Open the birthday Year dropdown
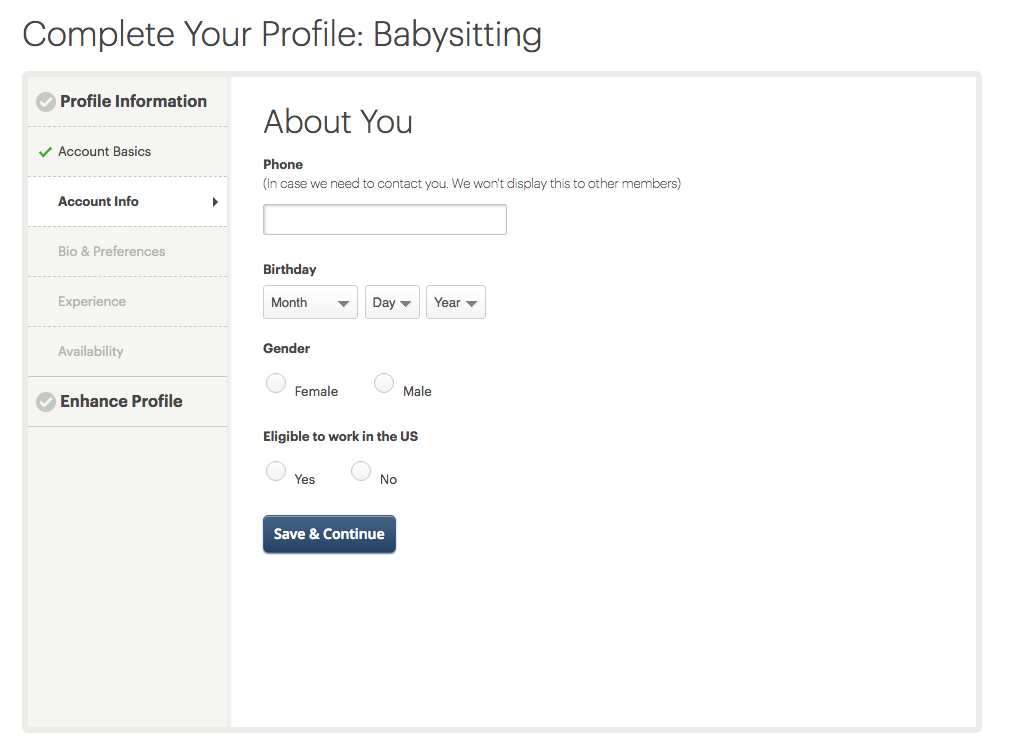This screenshot has height=750, width=1013. (x=455, y=303)
